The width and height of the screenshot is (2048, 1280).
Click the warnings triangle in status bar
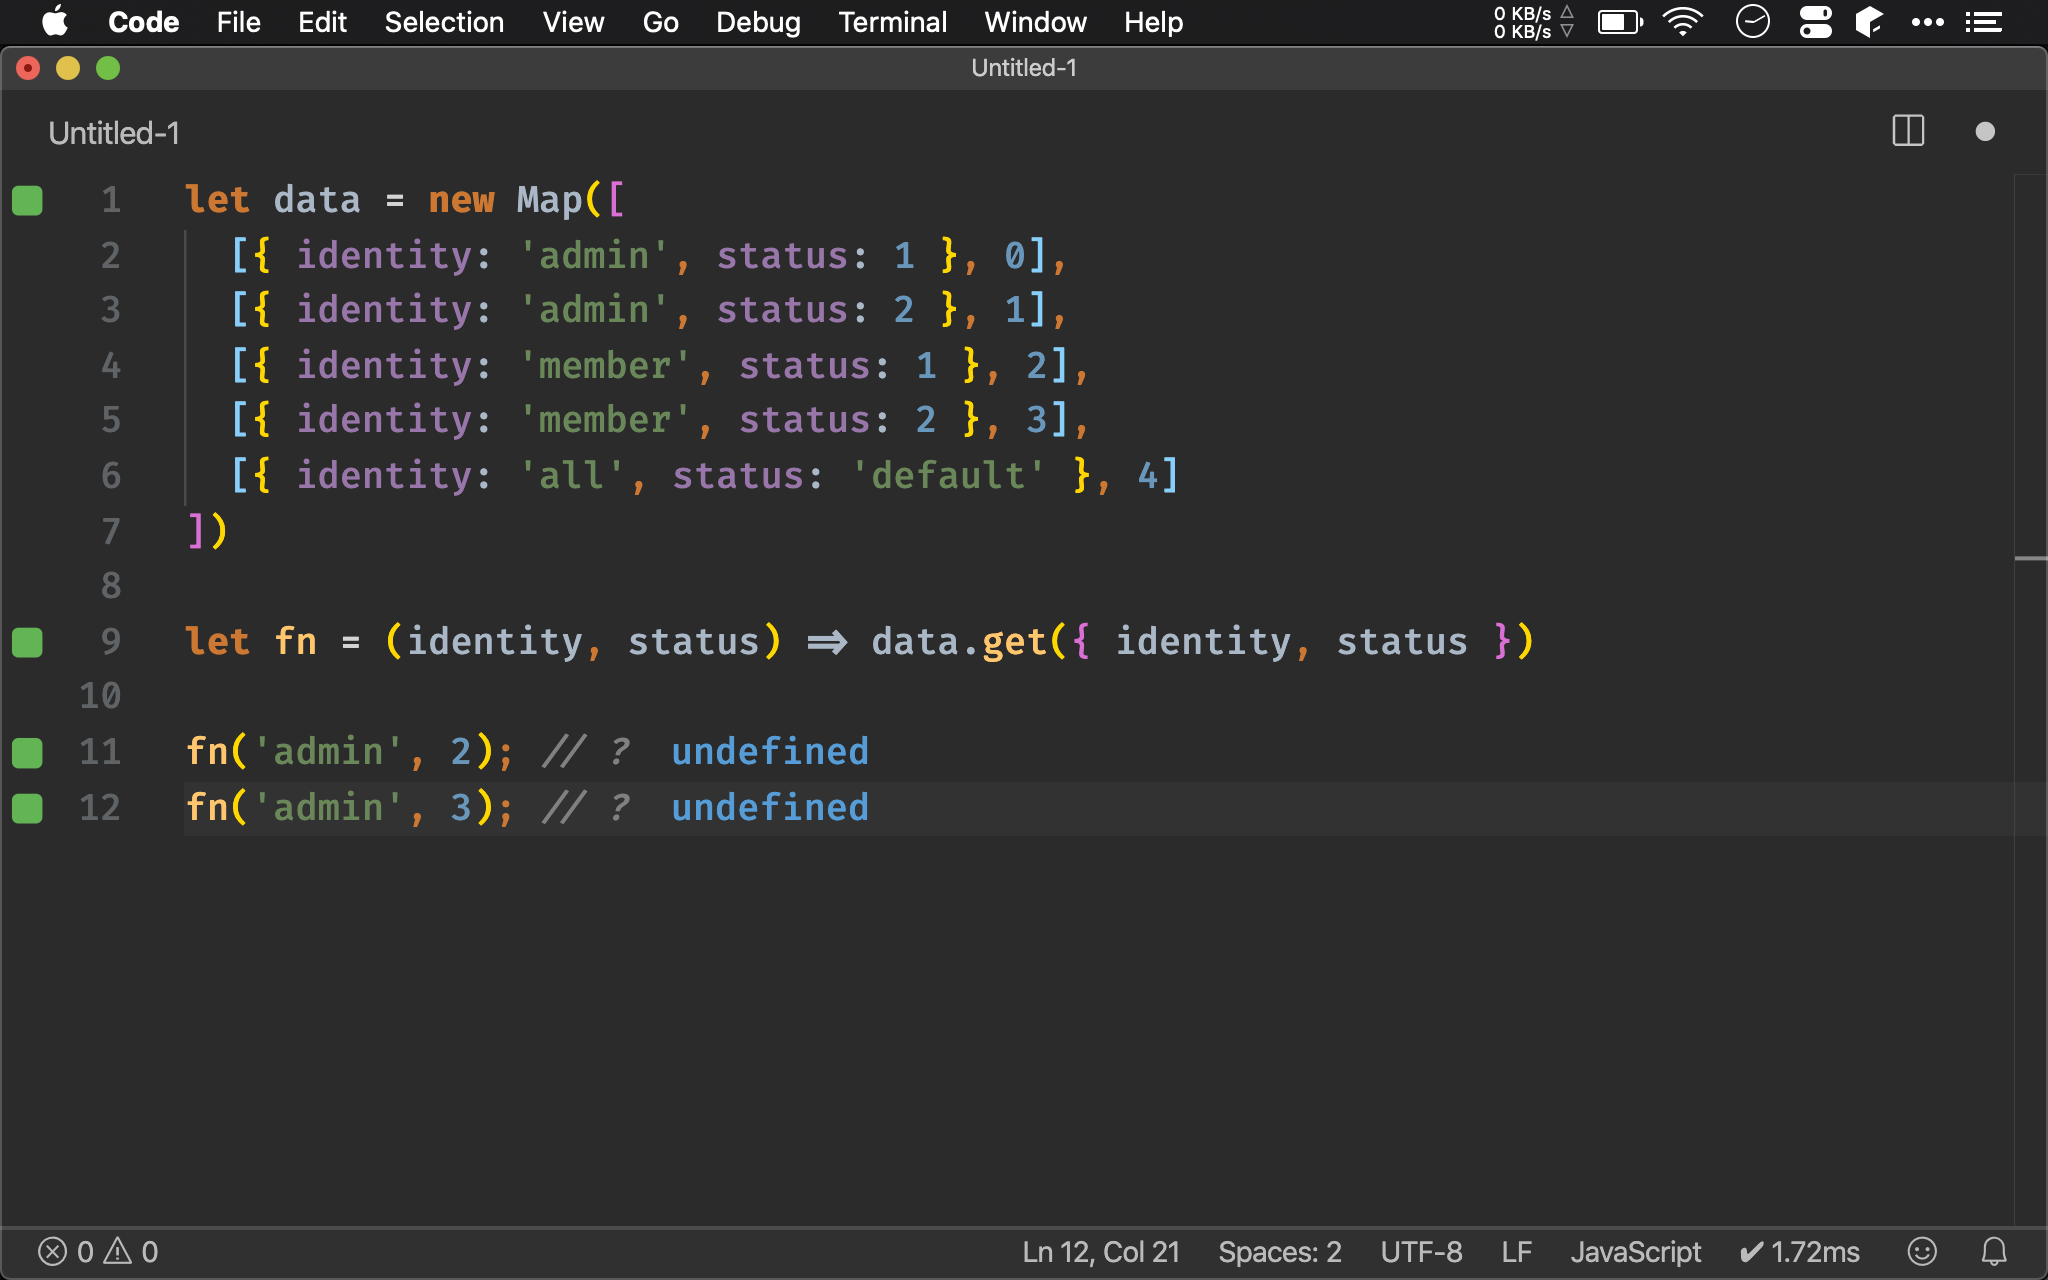click(x=118, y=1251)
